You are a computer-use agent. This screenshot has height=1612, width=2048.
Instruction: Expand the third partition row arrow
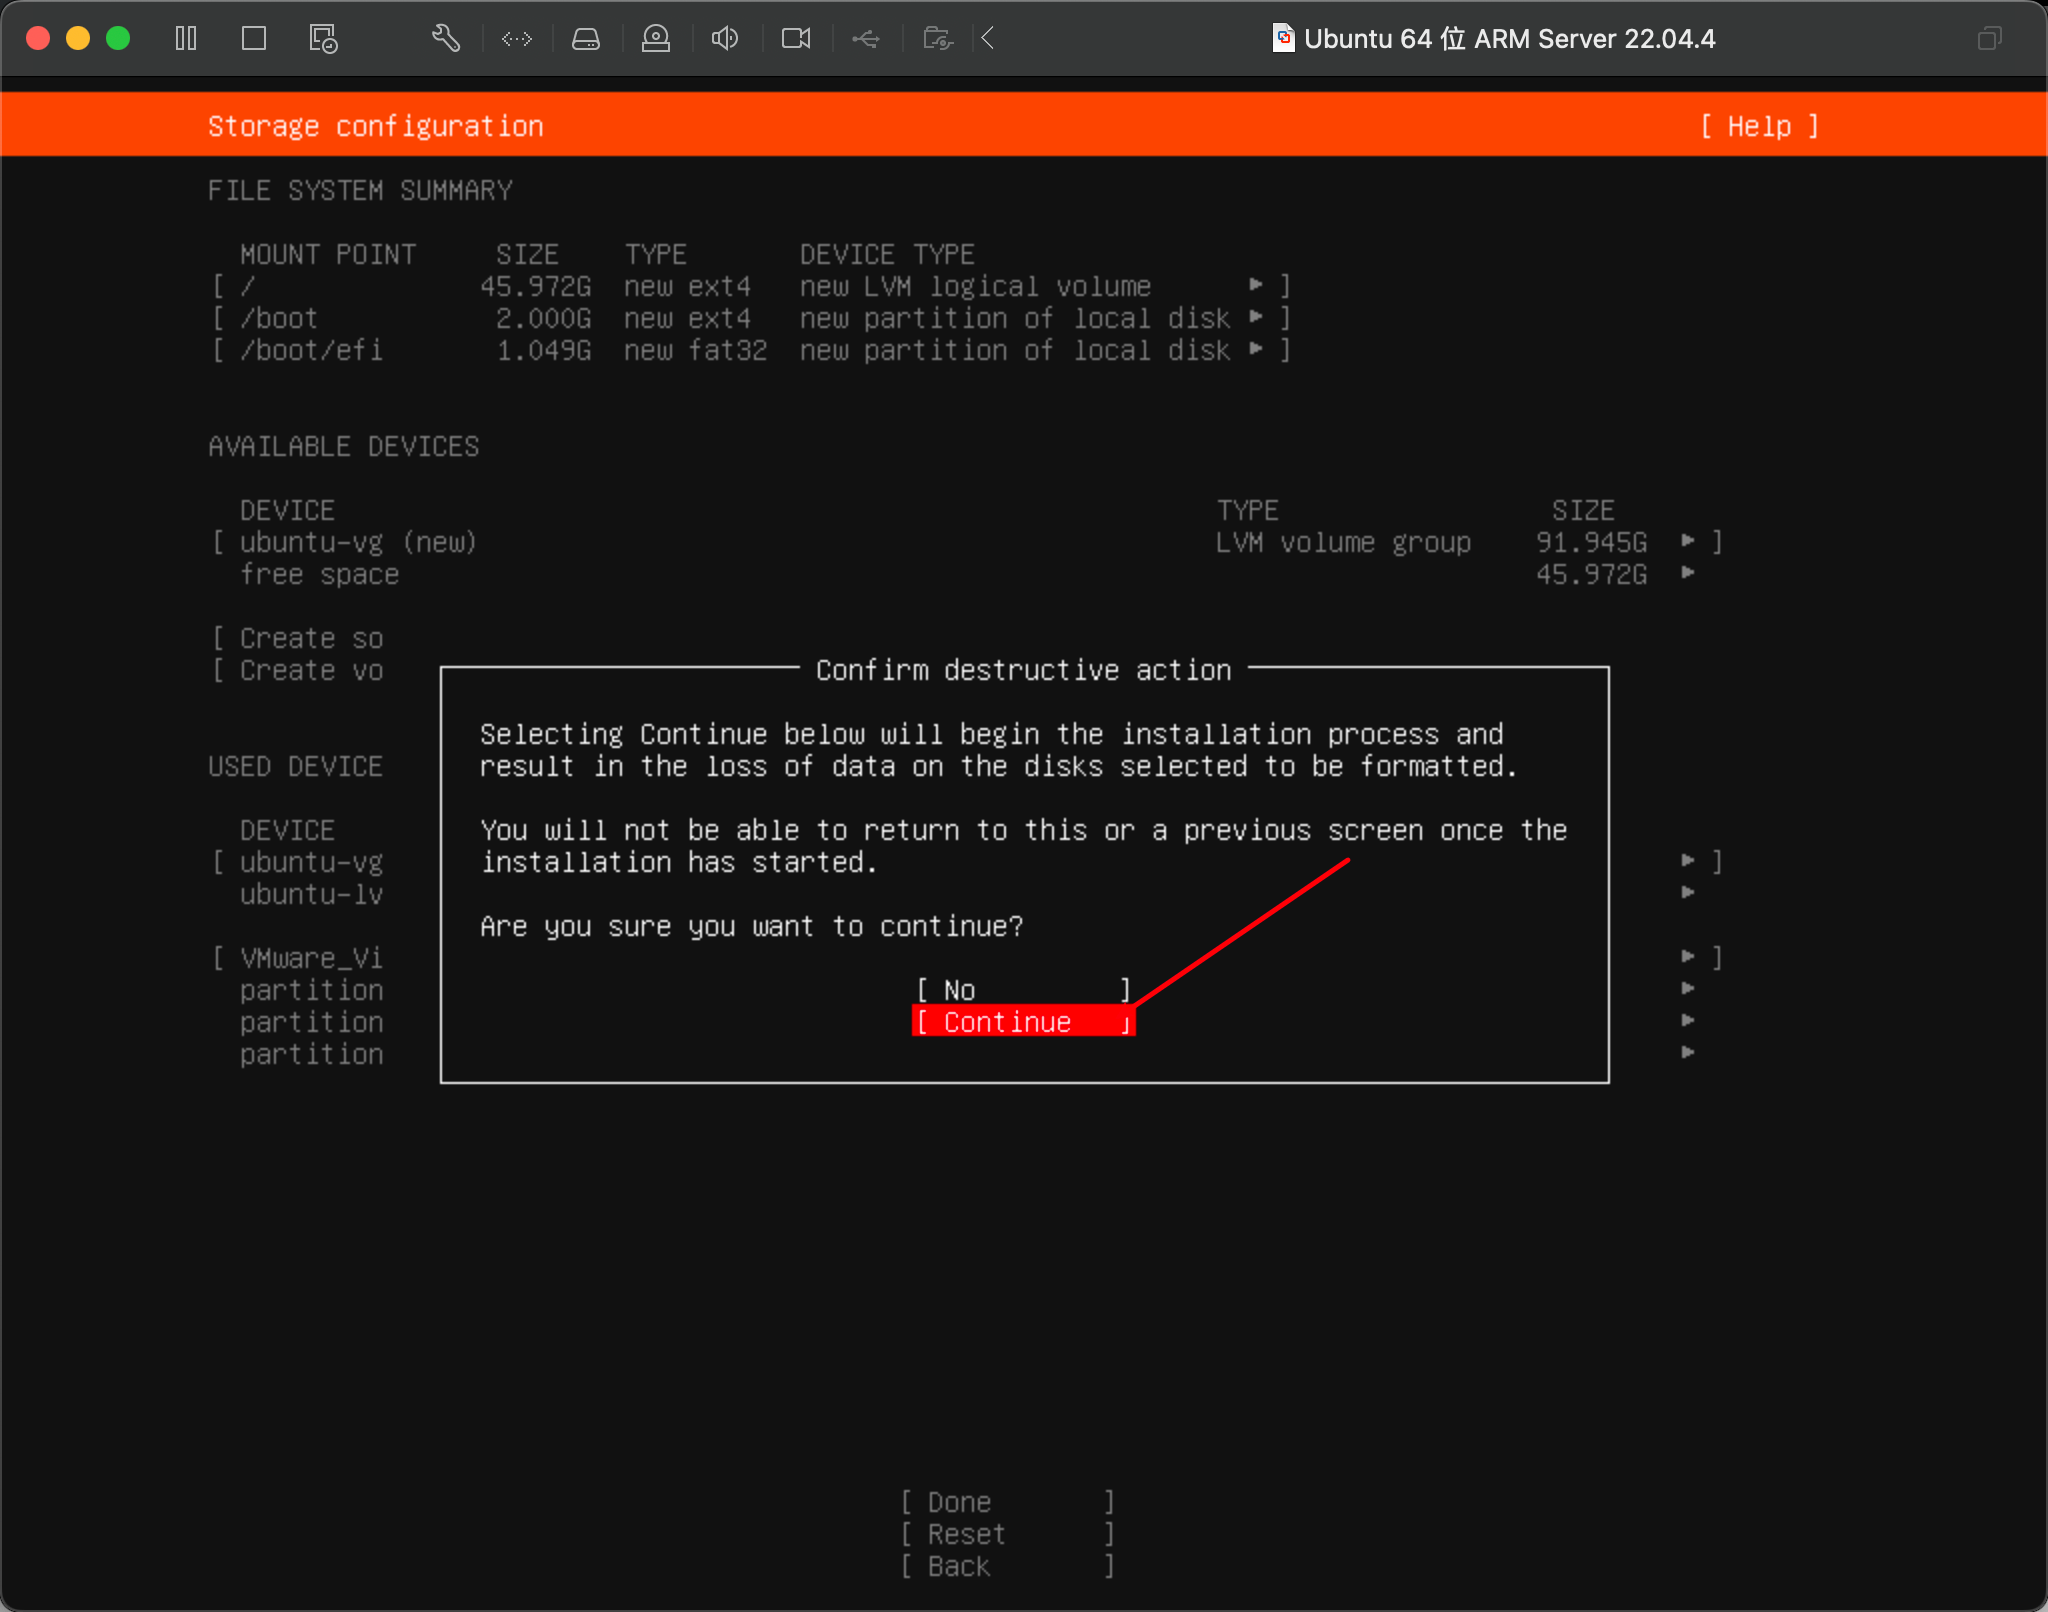1688,1053
